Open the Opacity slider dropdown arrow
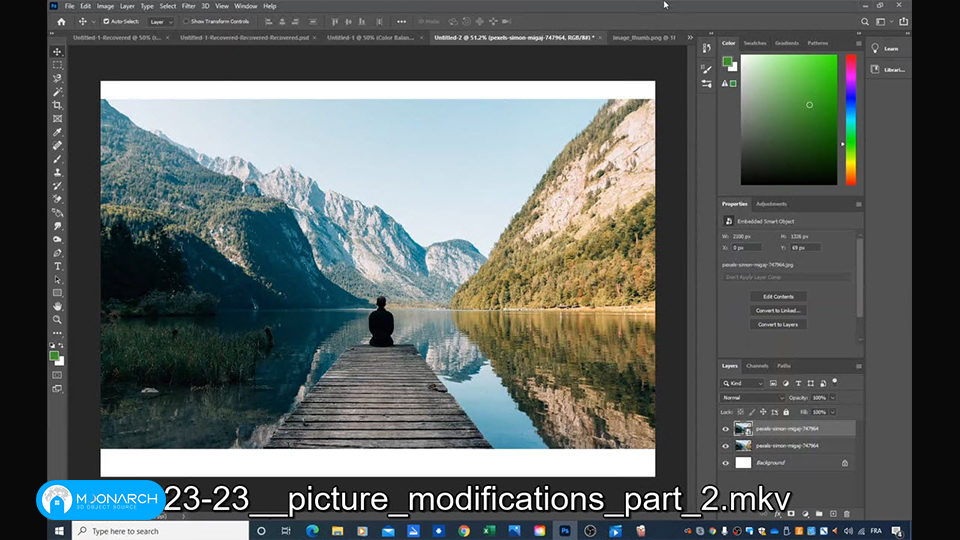 pyautogui.click(x=833, y=398)
